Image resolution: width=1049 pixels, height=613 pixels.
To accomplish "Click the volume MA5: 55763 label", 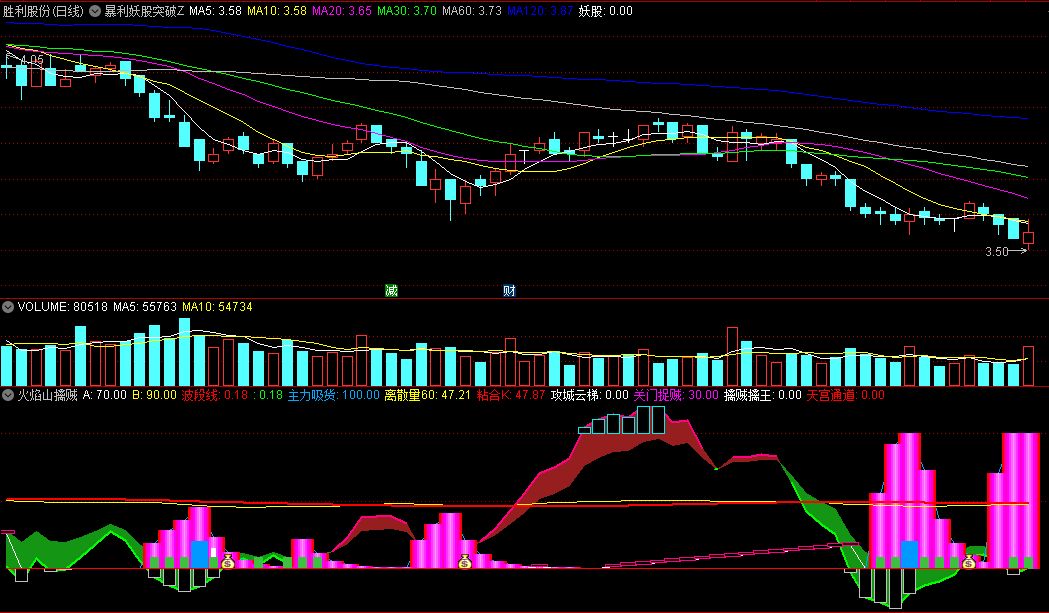I will [x=145, y=307].
